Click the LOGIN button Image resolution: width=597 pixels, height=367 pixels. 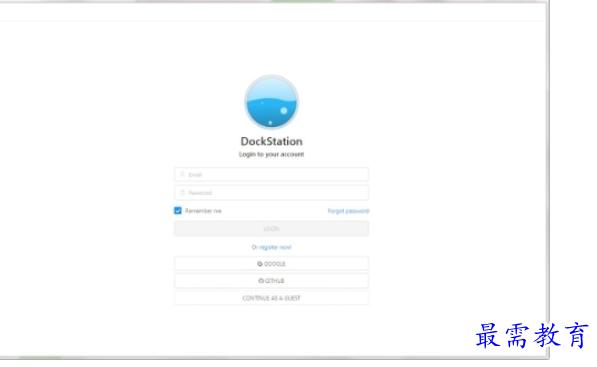(x=271, y=228)
